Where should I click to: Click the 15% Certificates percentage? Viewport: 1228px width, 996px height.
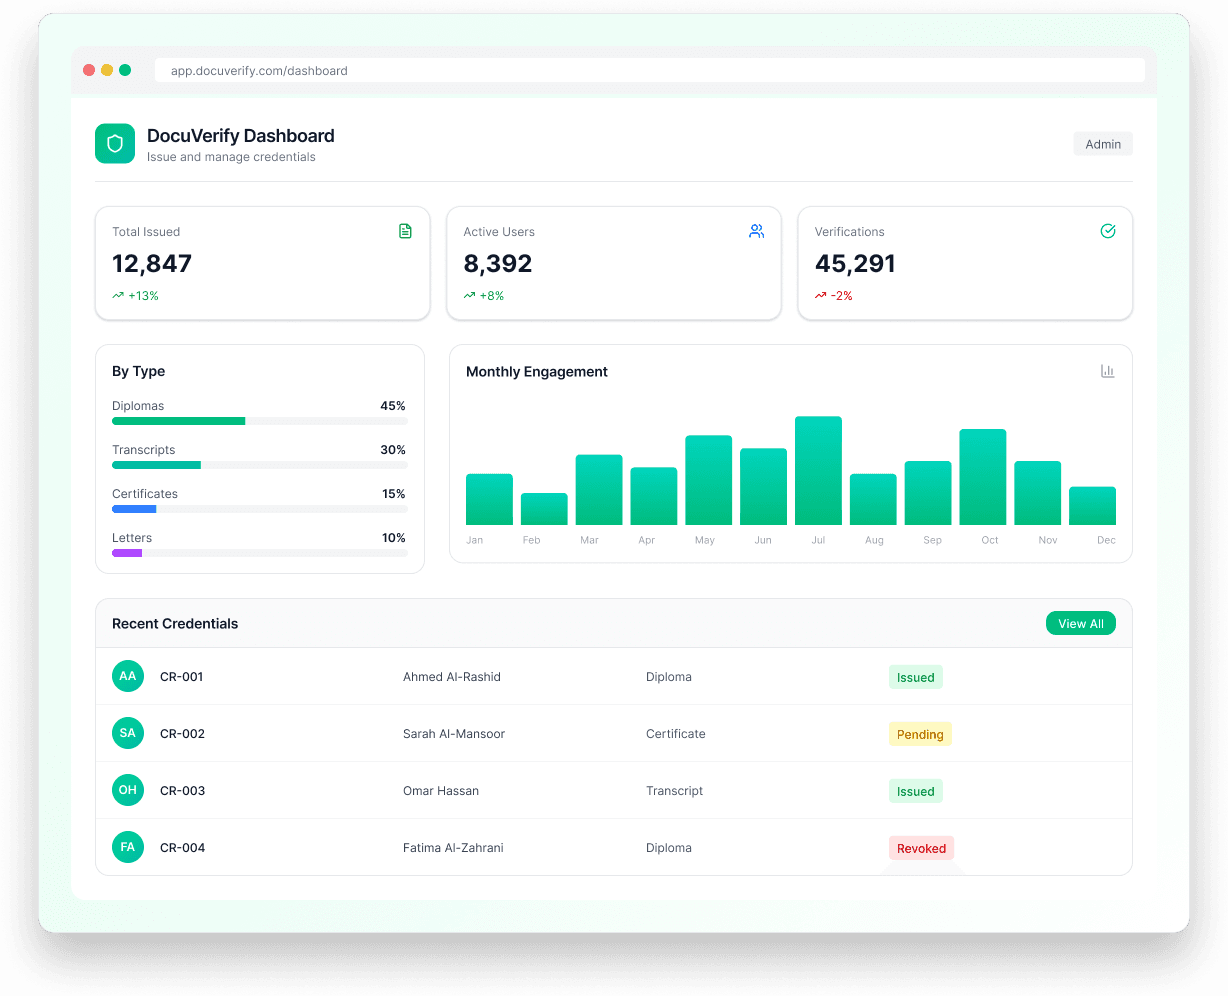tap(394, 494)
